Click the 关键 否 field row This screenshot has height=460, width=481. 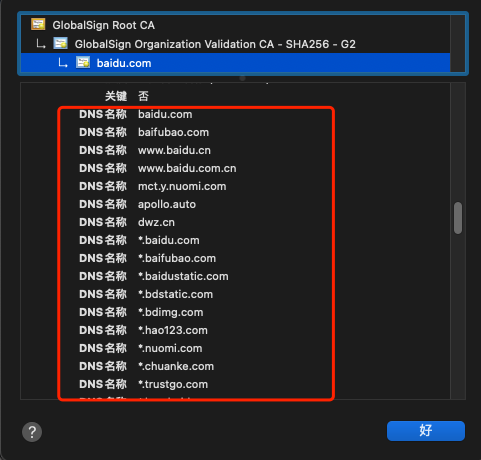[x=127, y=96]
